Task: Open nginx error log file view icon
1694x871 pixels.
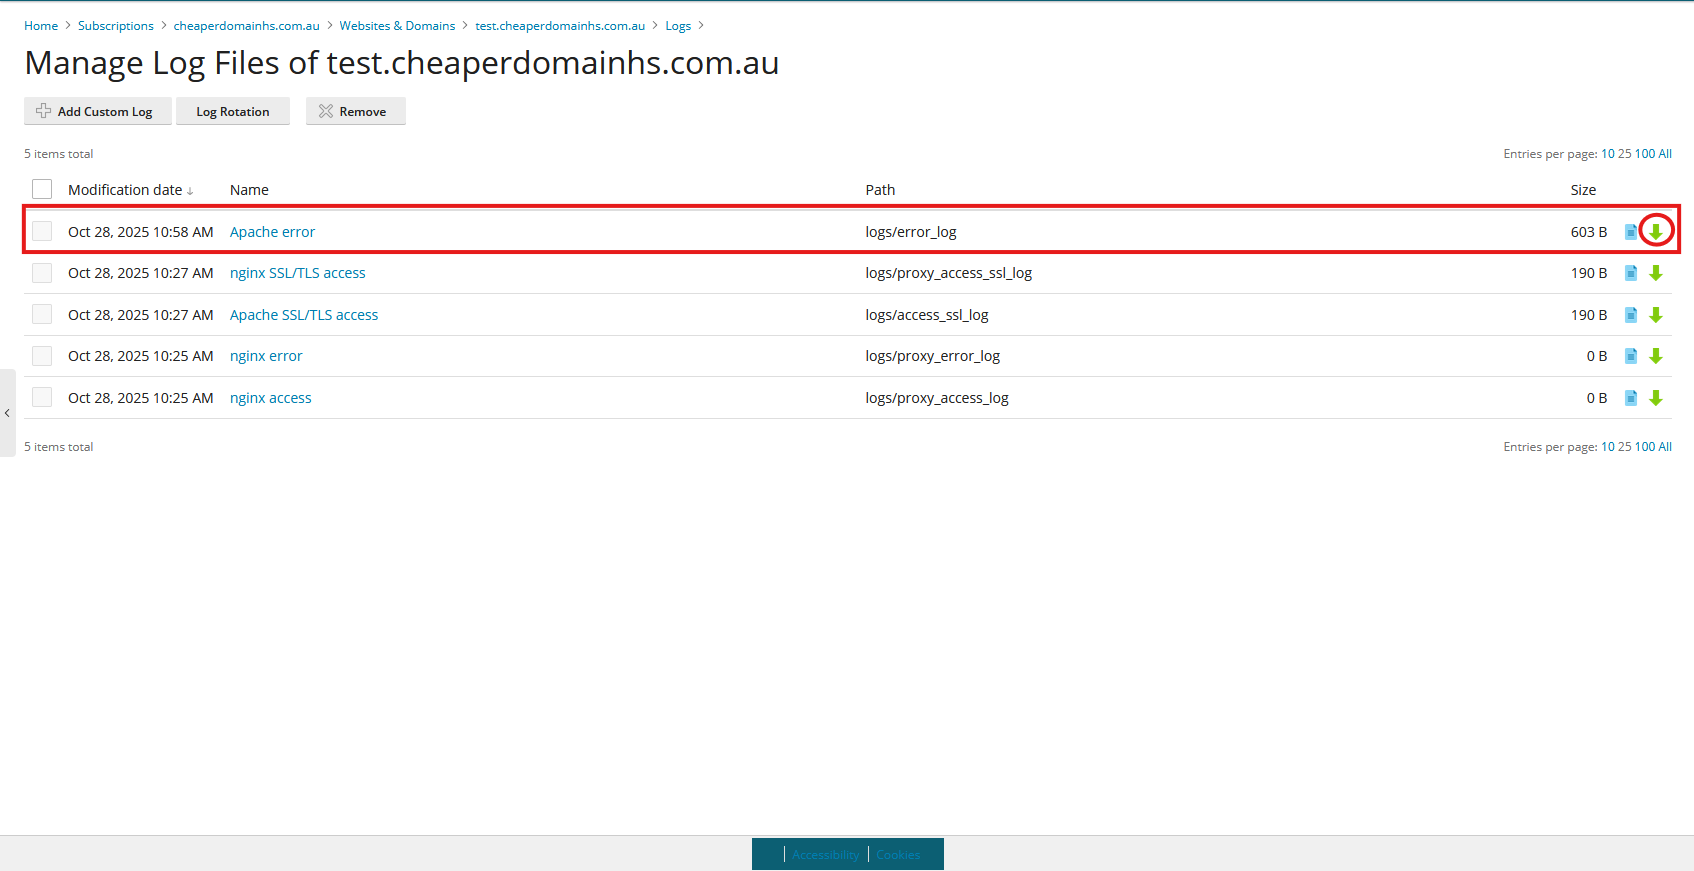Action: (1631, 356)
